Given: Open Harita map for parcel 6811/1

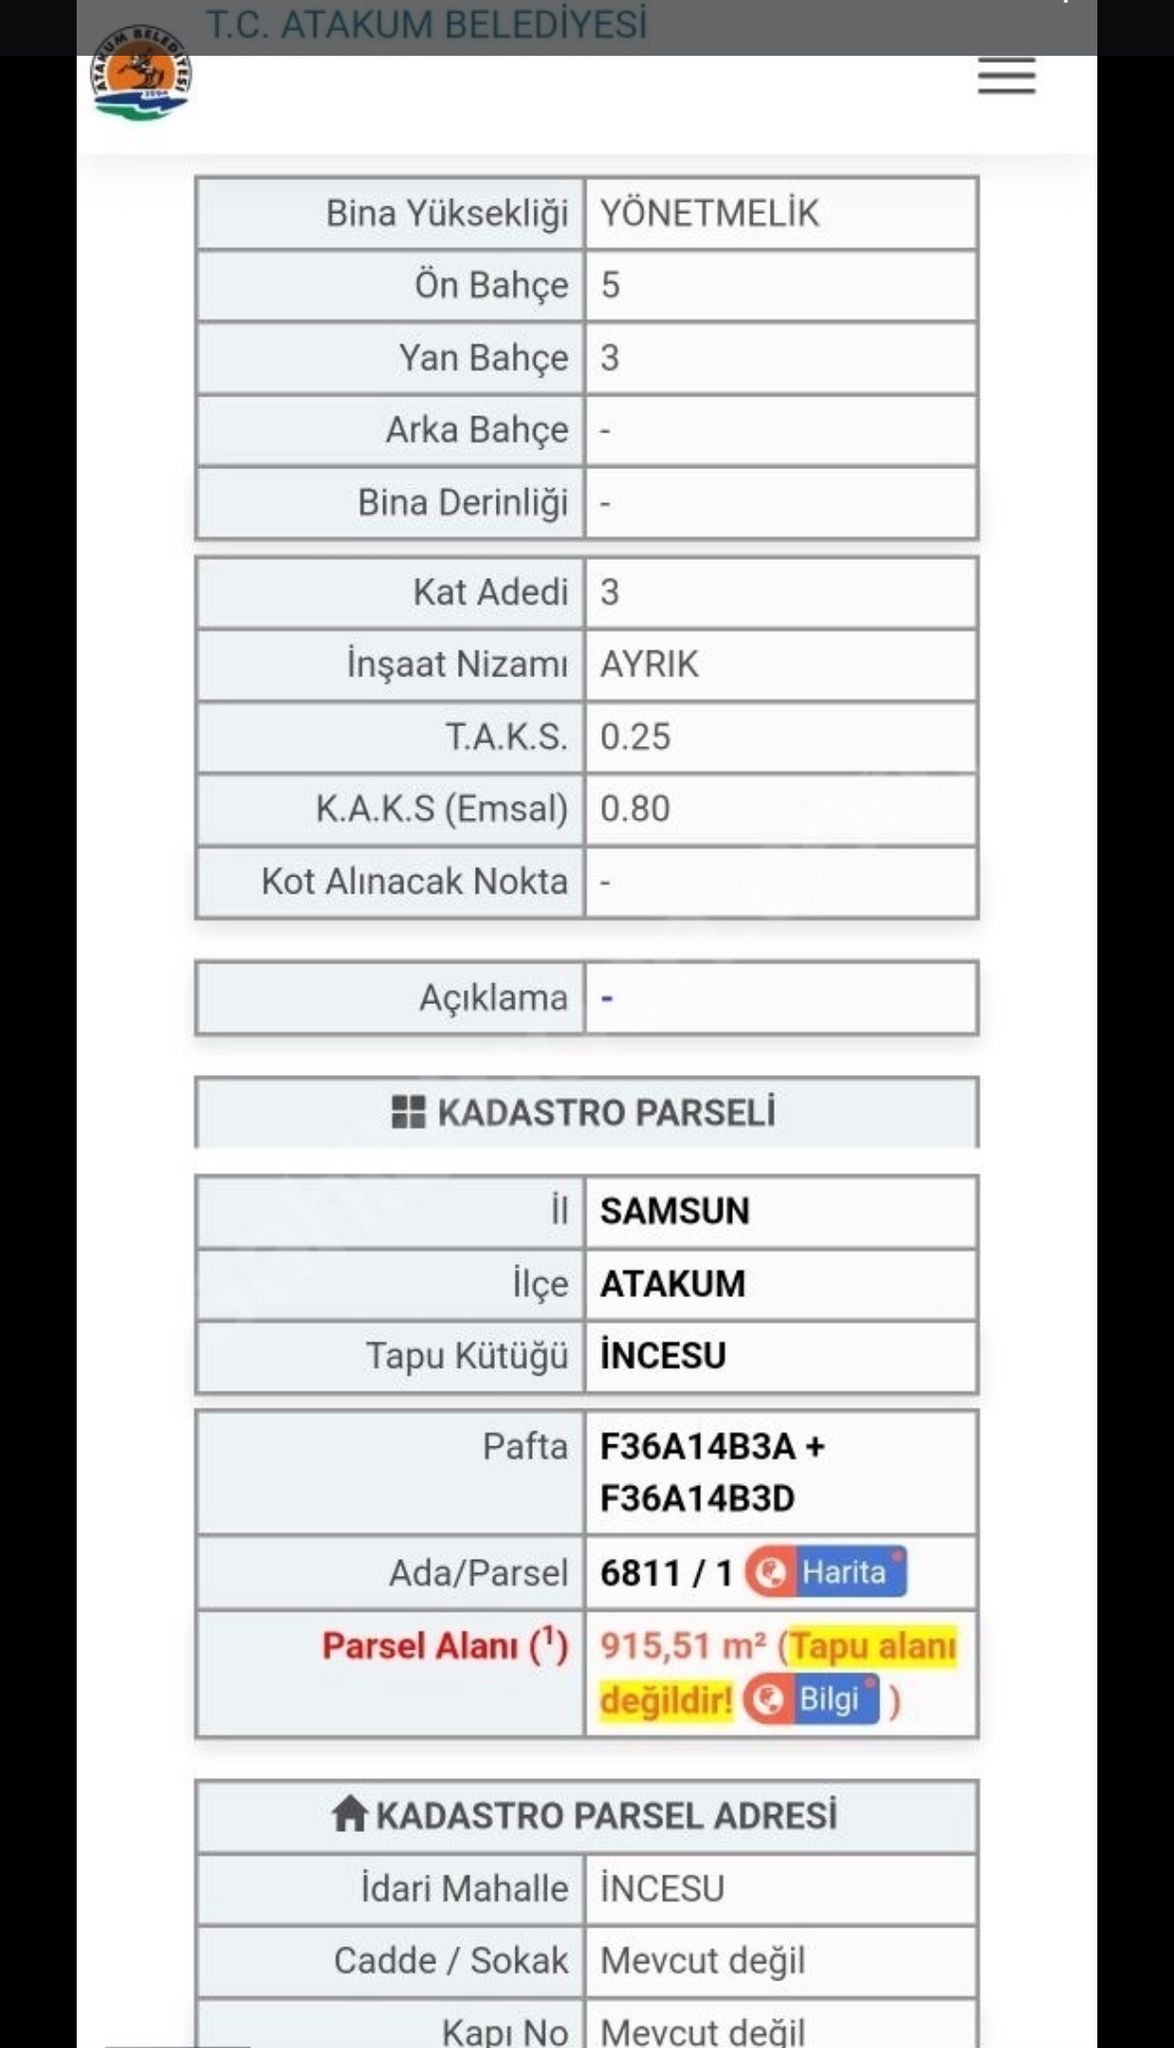Looking at the screenshot, I should [x=826, y=1572].
